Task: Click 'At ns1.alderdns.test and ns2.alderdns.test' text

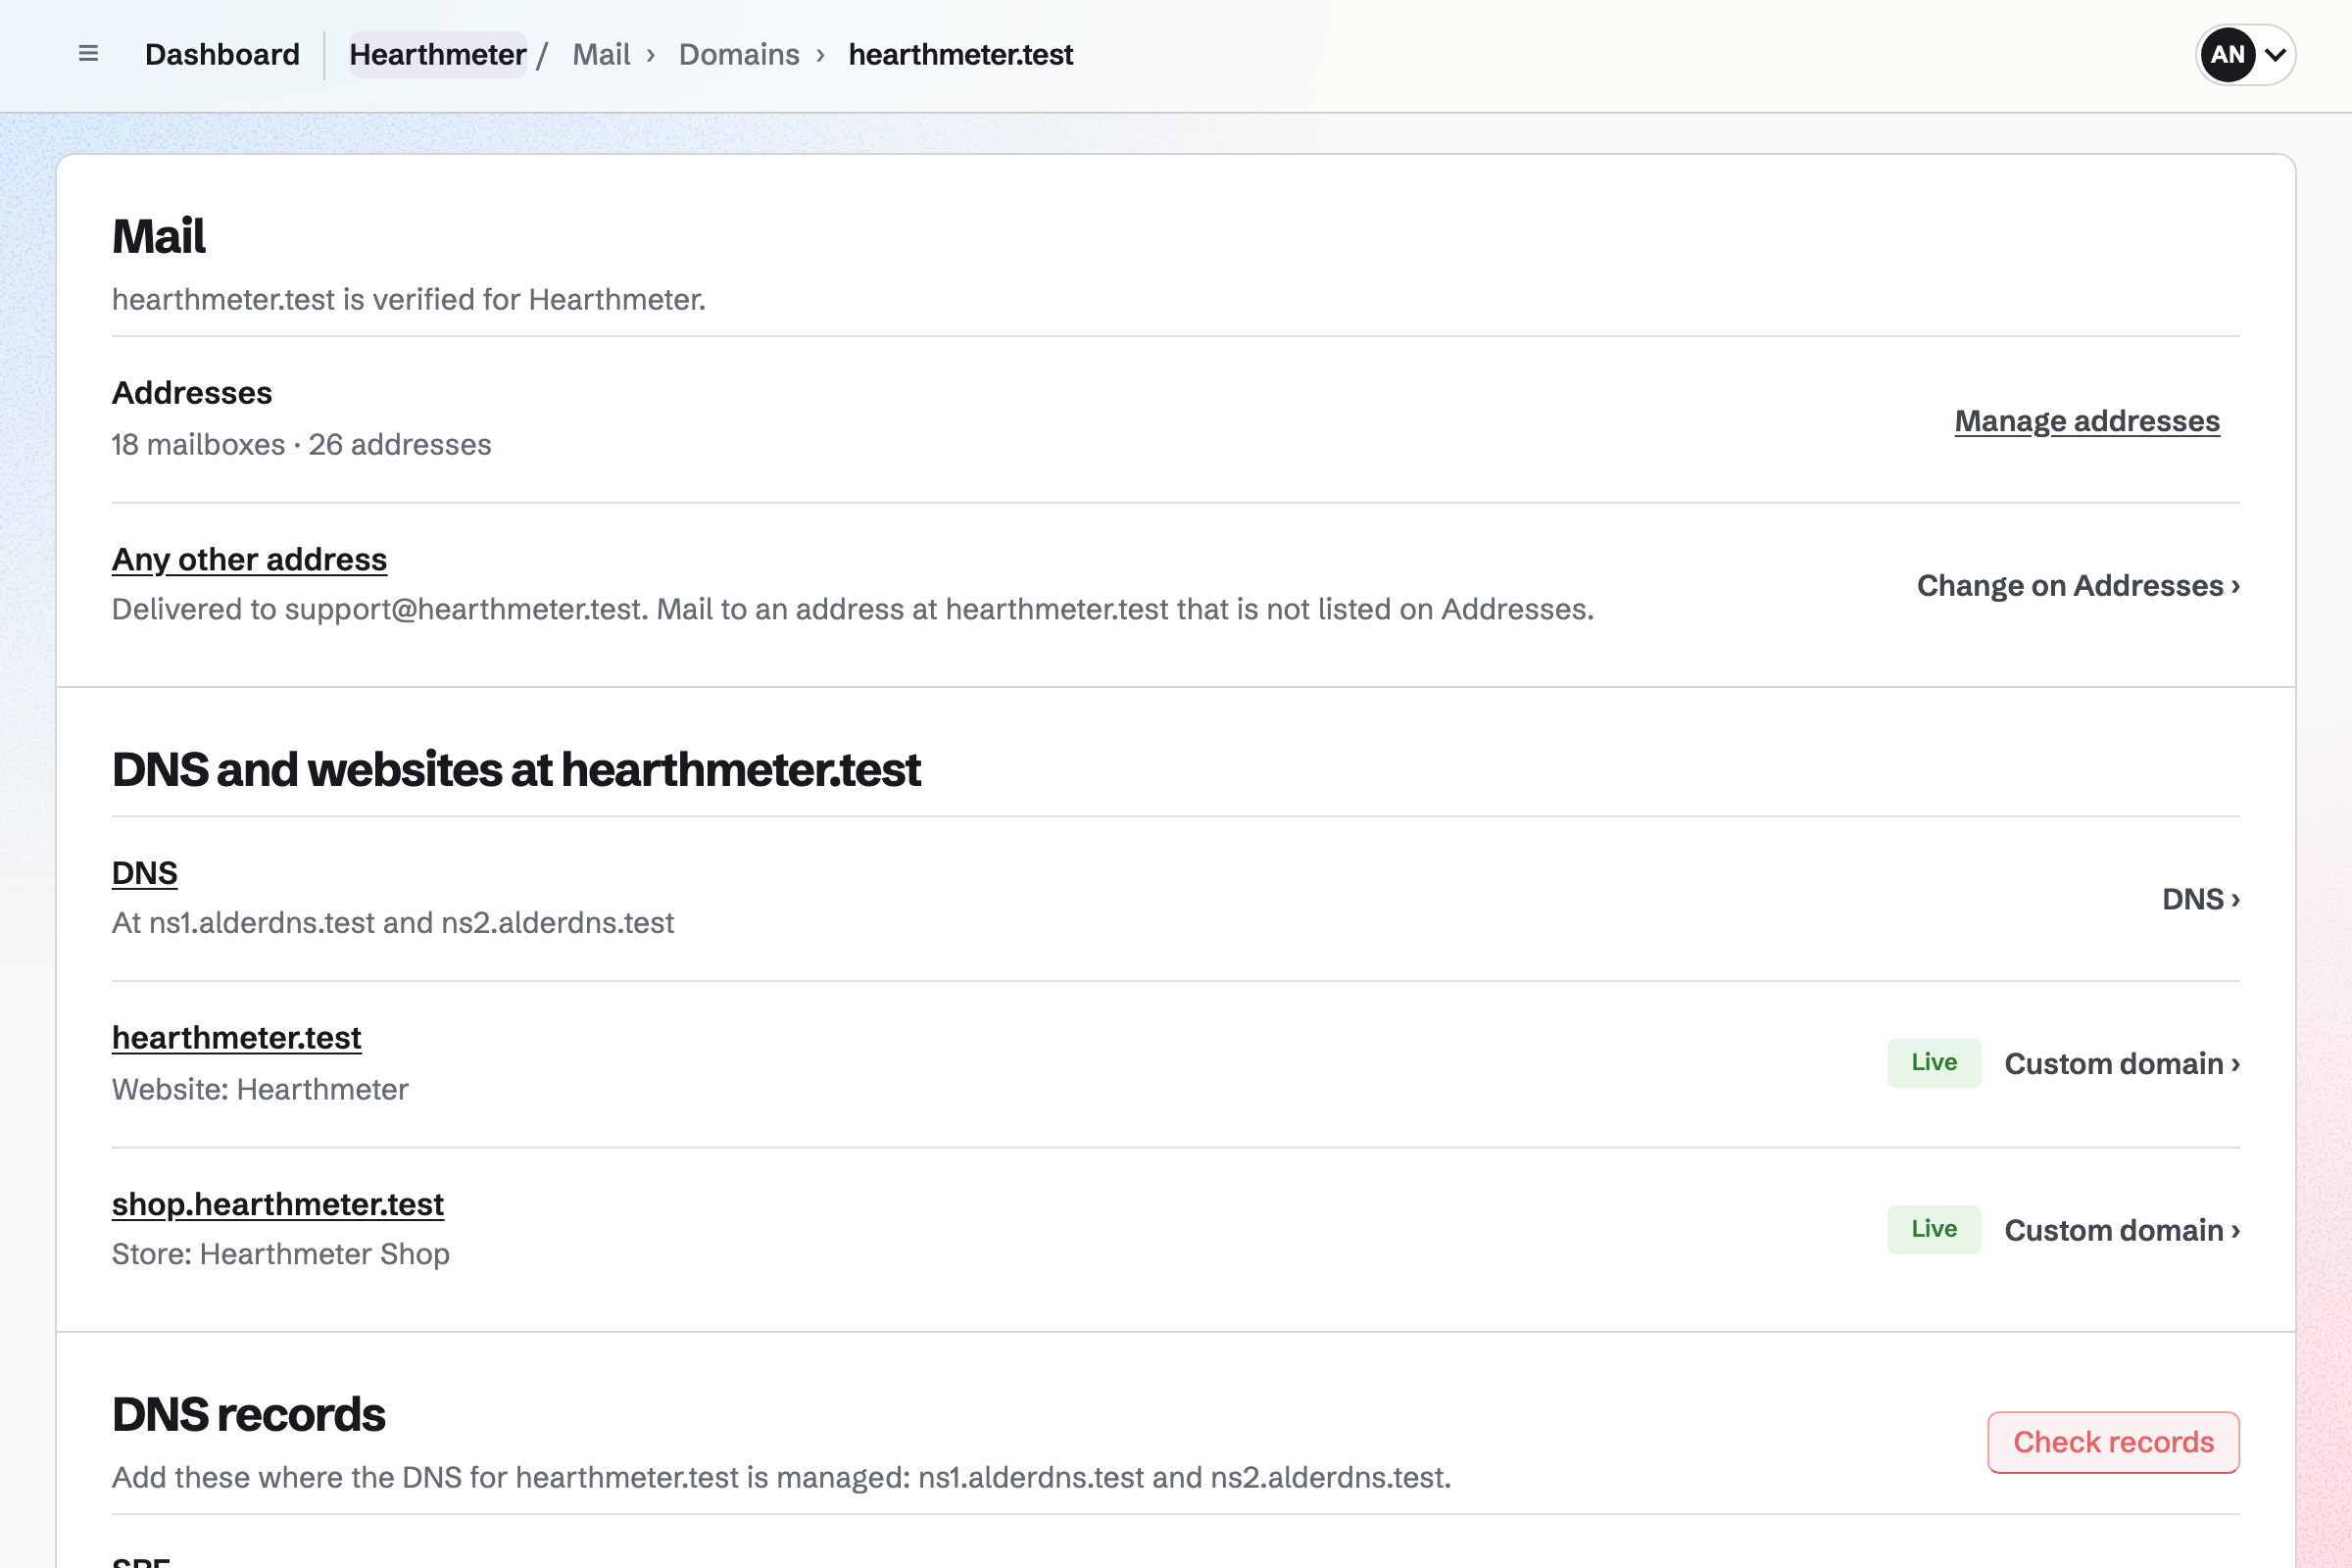Action: [393, 923]
